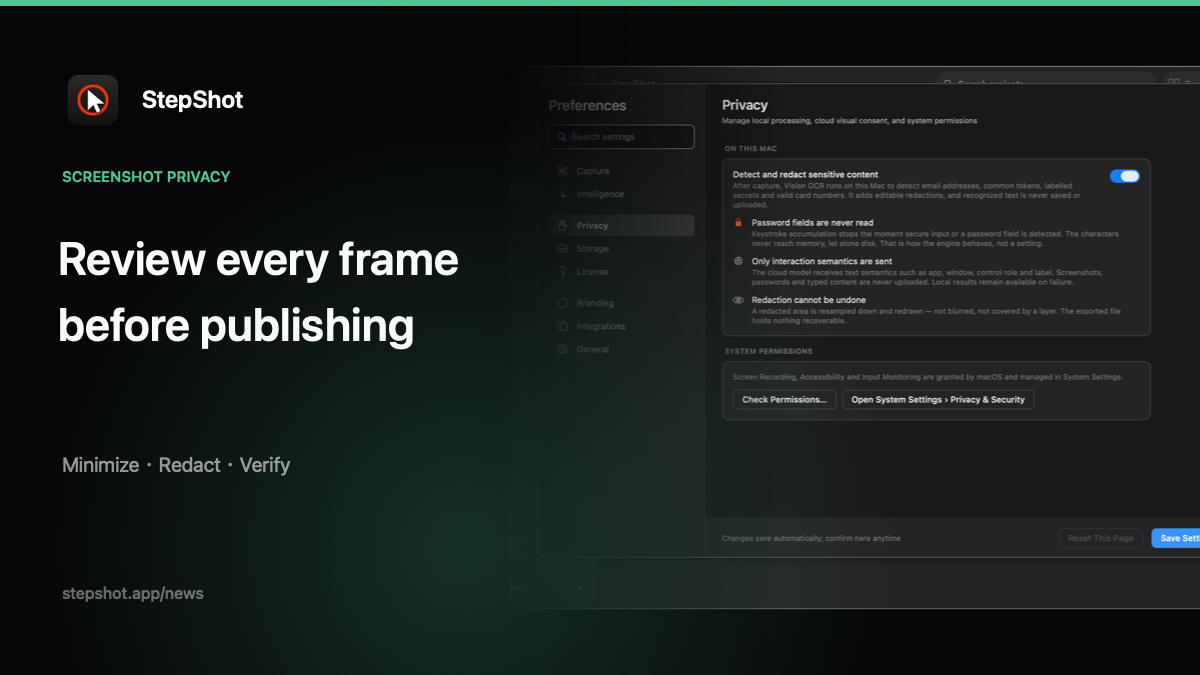Open the Branding preferences section
Viewport: 1200px width, 675px height.
click(x=621, y=303)
